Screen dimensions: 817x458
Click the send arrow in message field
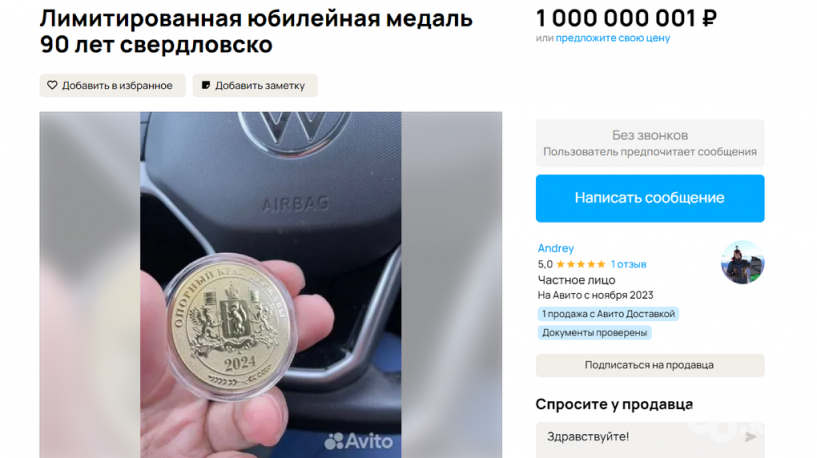click(x=750, y=437)
